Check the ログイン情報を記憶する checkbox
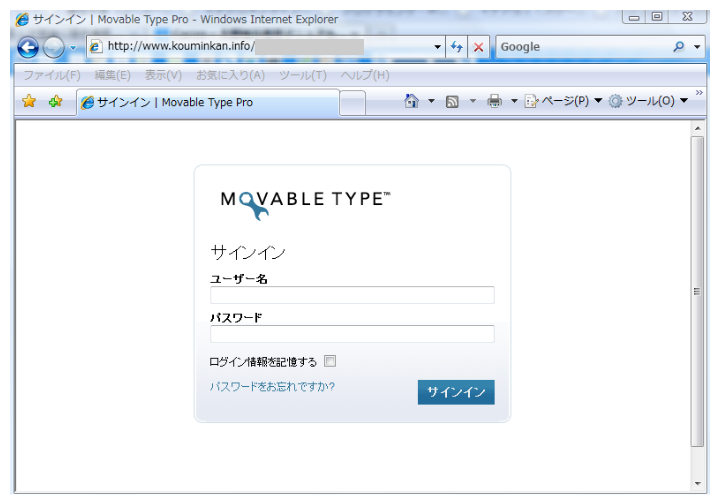The image size is (720, 504). 330,361
